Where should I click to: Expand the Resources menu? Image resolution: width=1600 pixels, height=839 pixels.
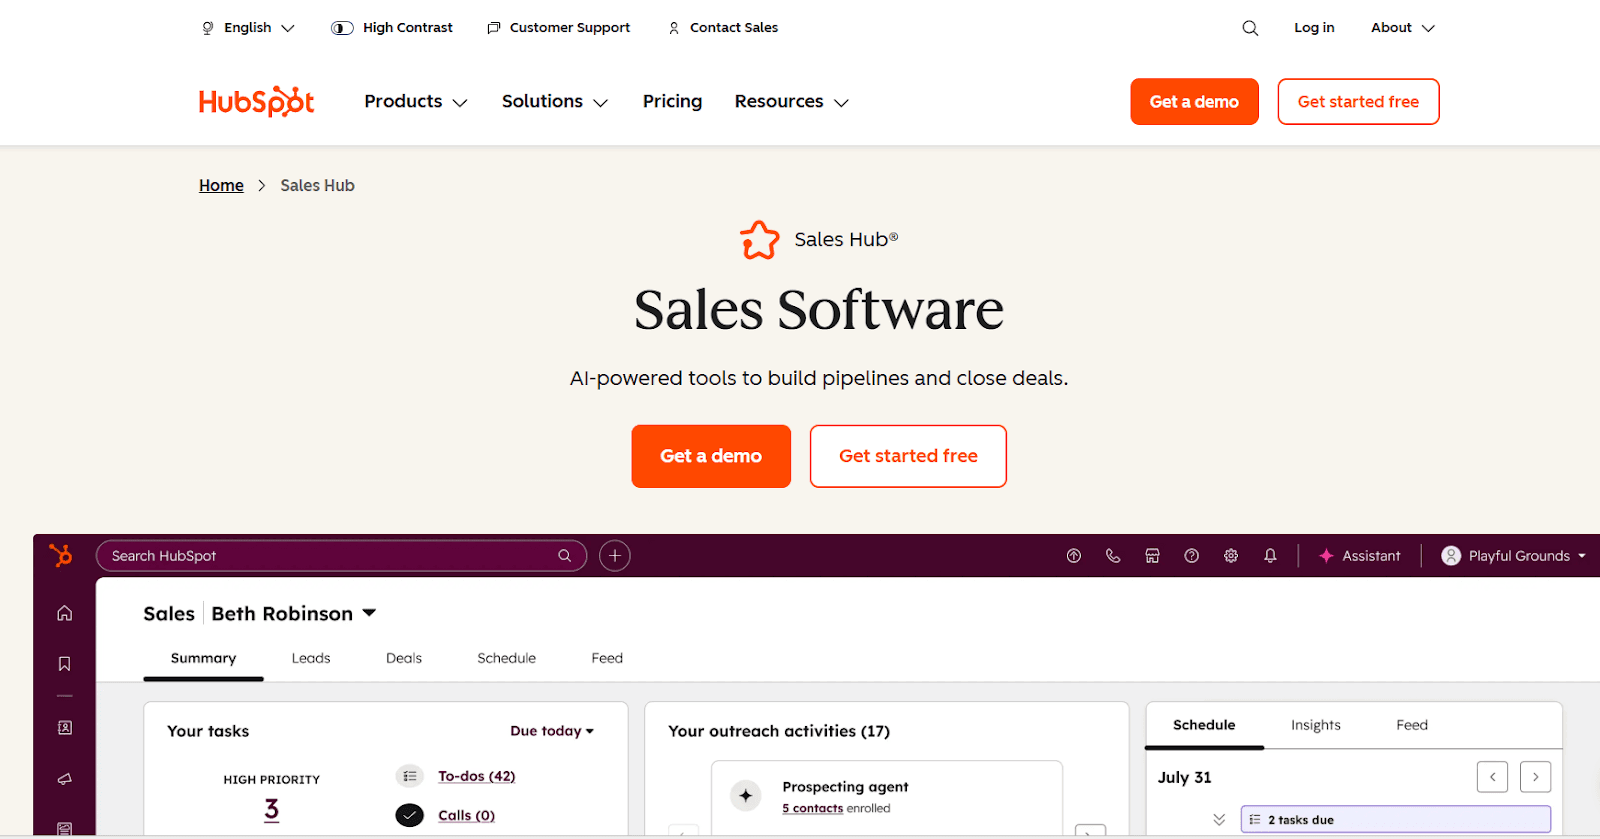point(792,102)
